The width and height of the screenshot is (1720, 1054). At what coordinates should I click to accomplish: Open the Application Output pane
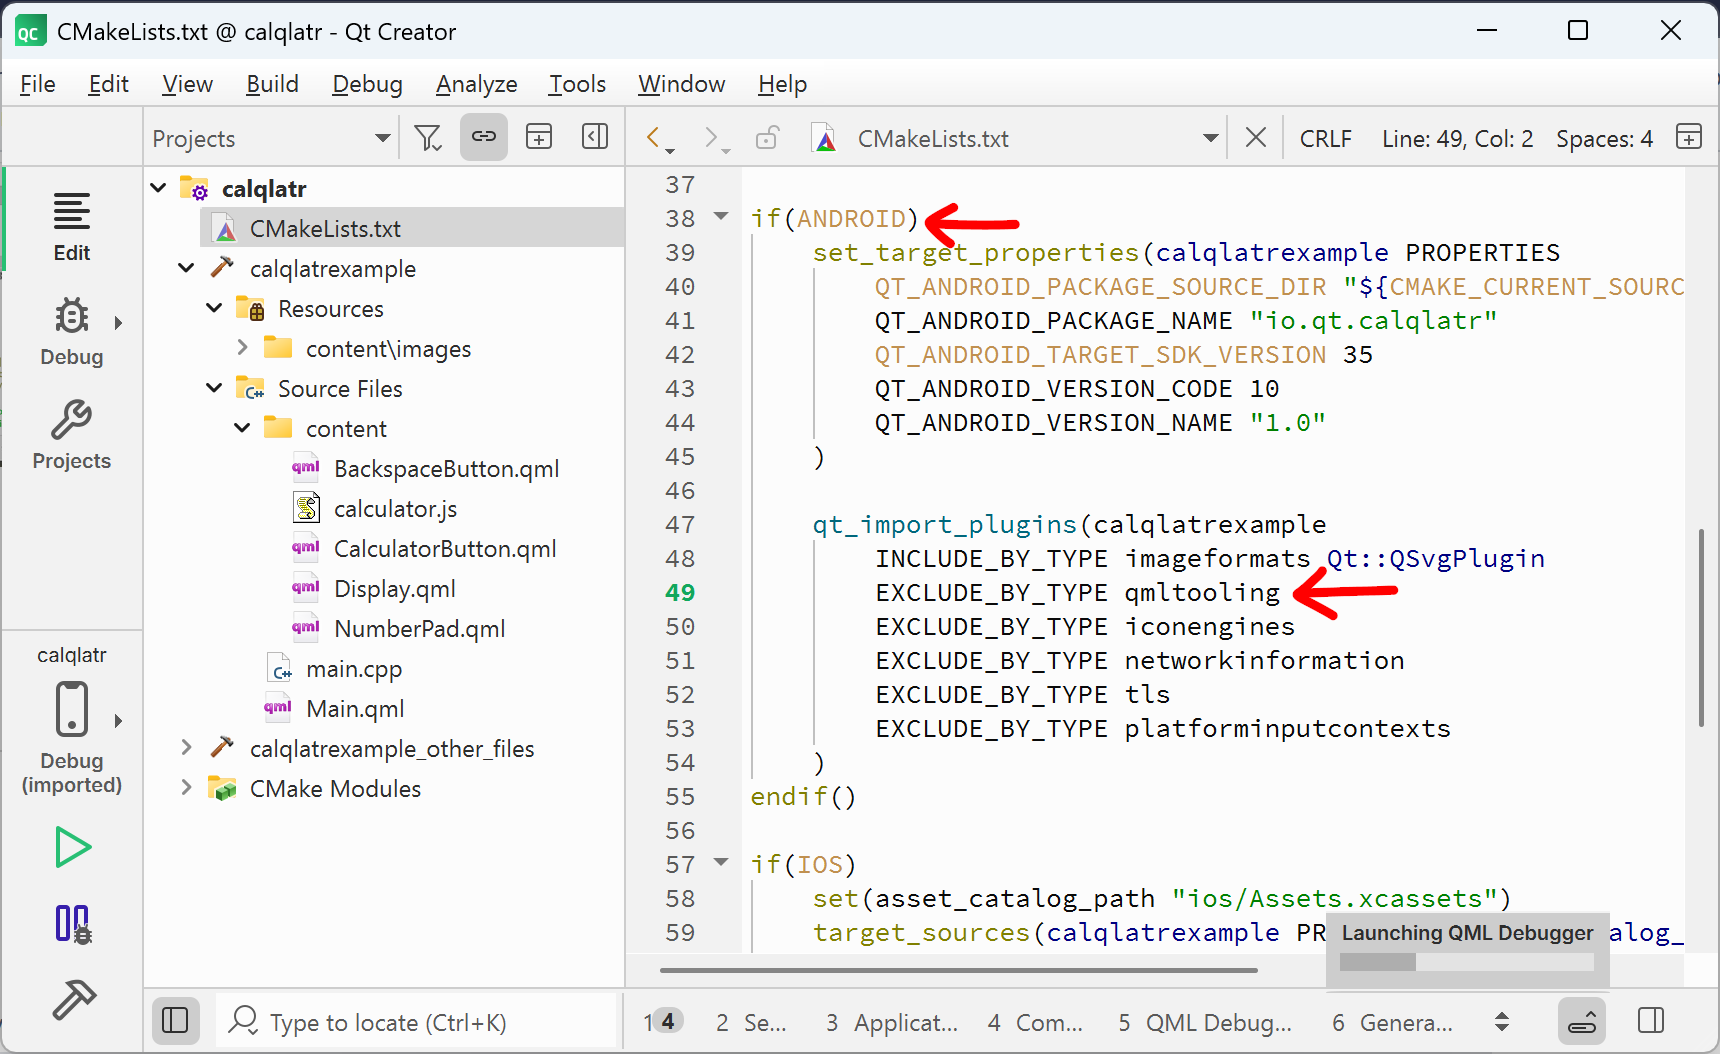pos(891,1022)
